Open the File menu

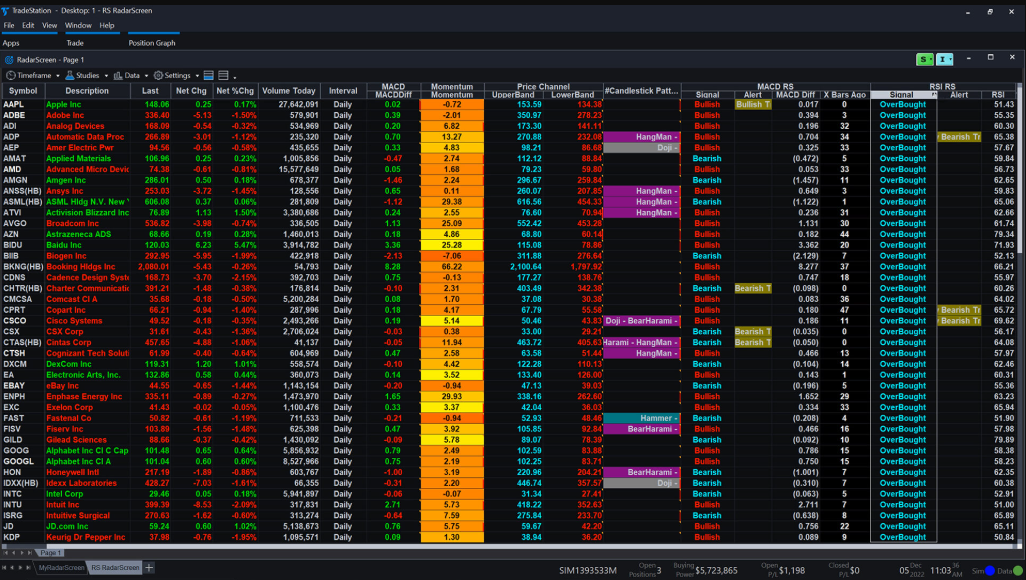click(9, 25)
